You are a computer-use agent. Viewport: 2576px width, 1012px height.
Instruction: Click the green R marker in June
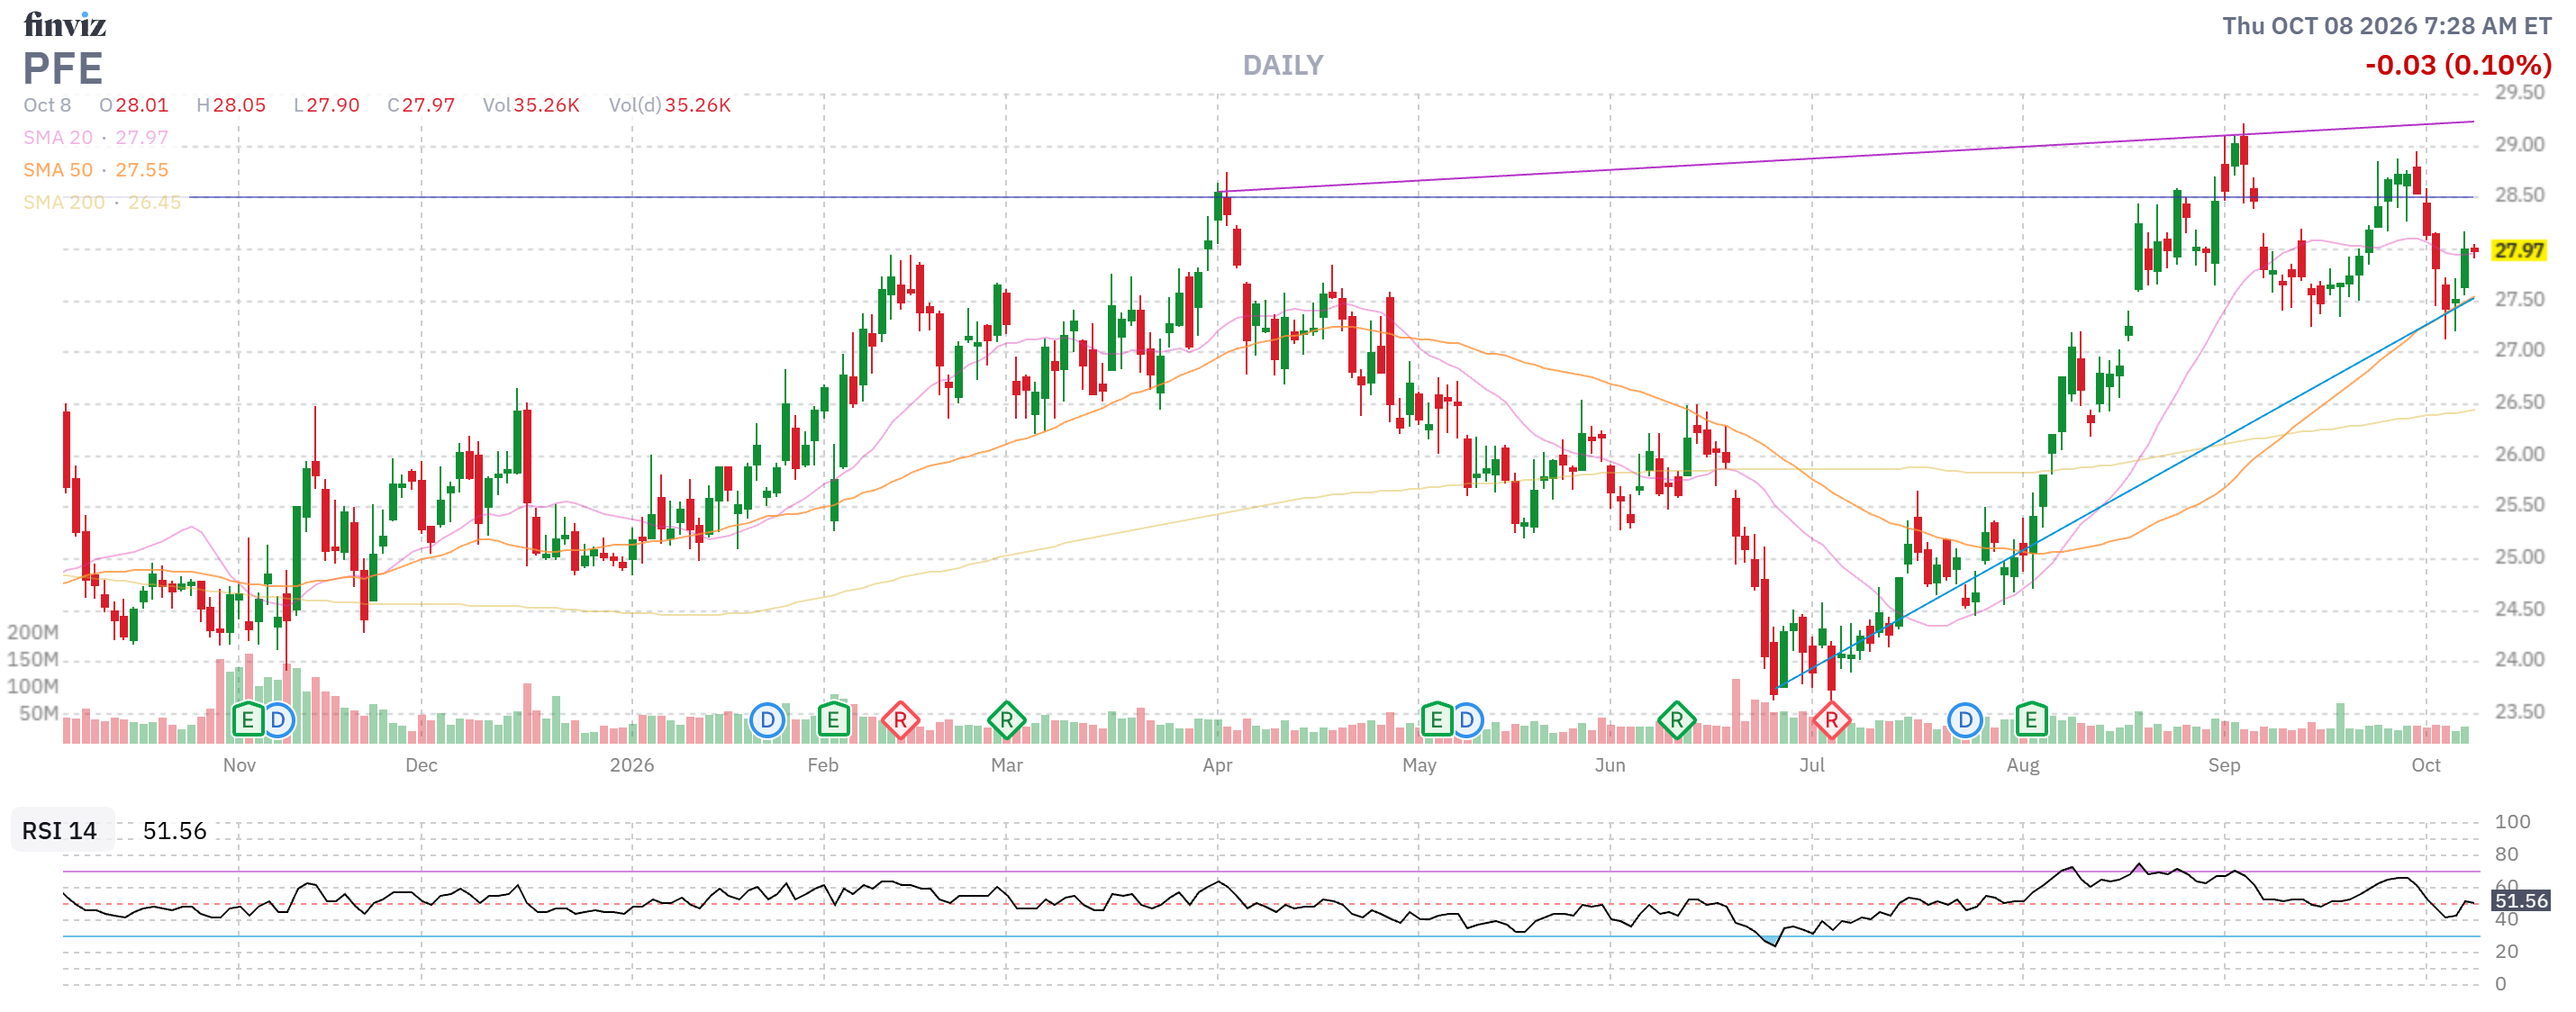point(1676,720)
